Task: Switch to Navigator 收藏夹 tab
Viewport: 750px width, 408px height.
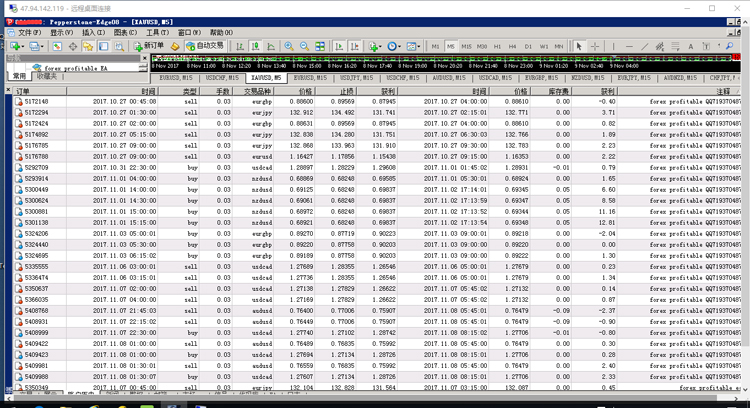Action: [47, 77]
